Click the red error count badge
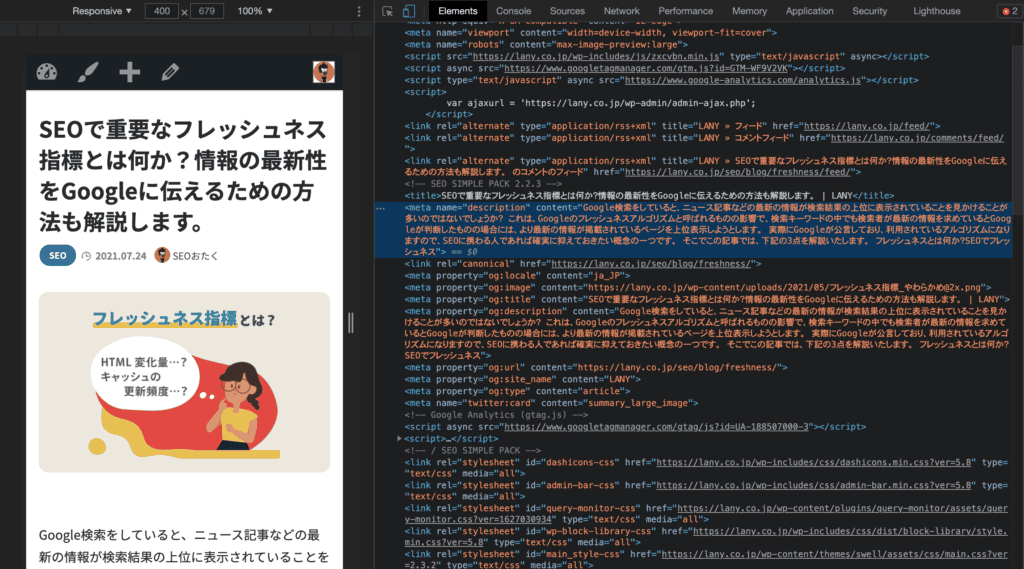1024x569 pixels. 1010,11
